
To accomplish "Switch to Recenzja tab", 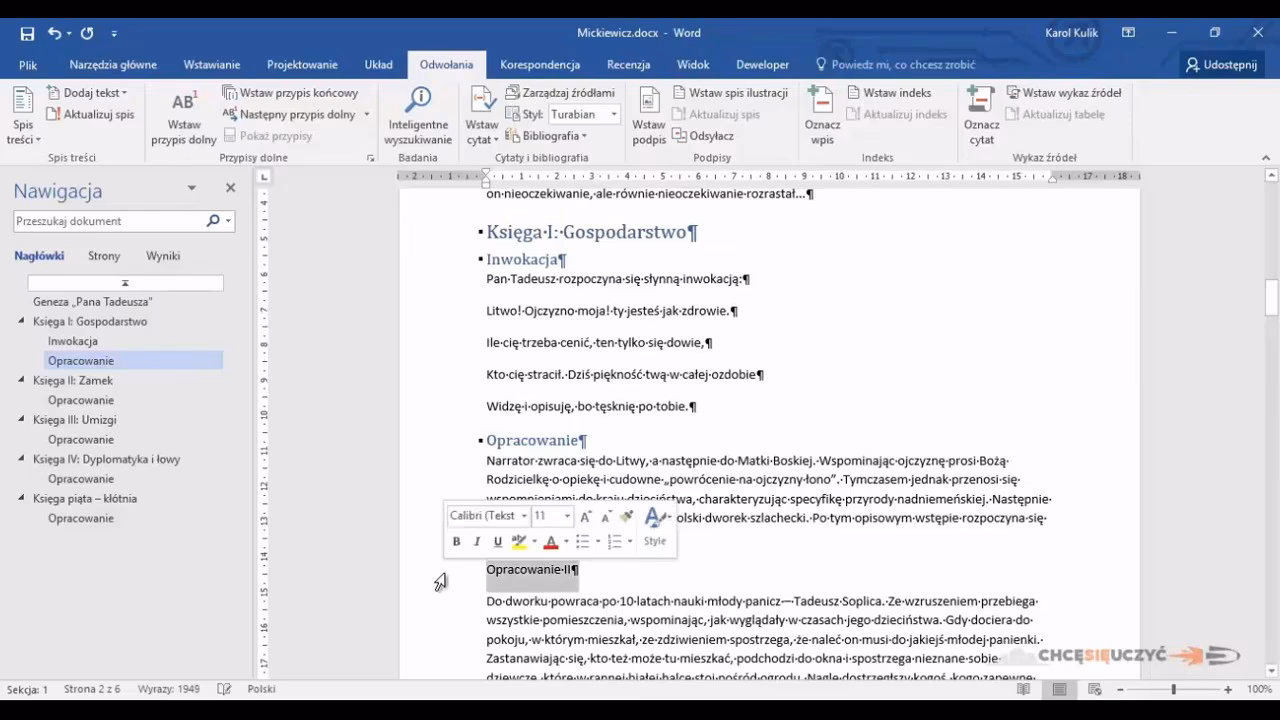I will (628, 65).
